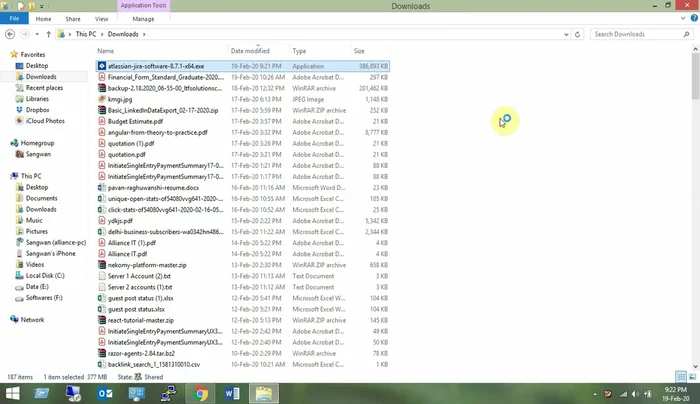Select the kmgi.jpg image icon
700x404 pixels.
(x=102, y=99)
